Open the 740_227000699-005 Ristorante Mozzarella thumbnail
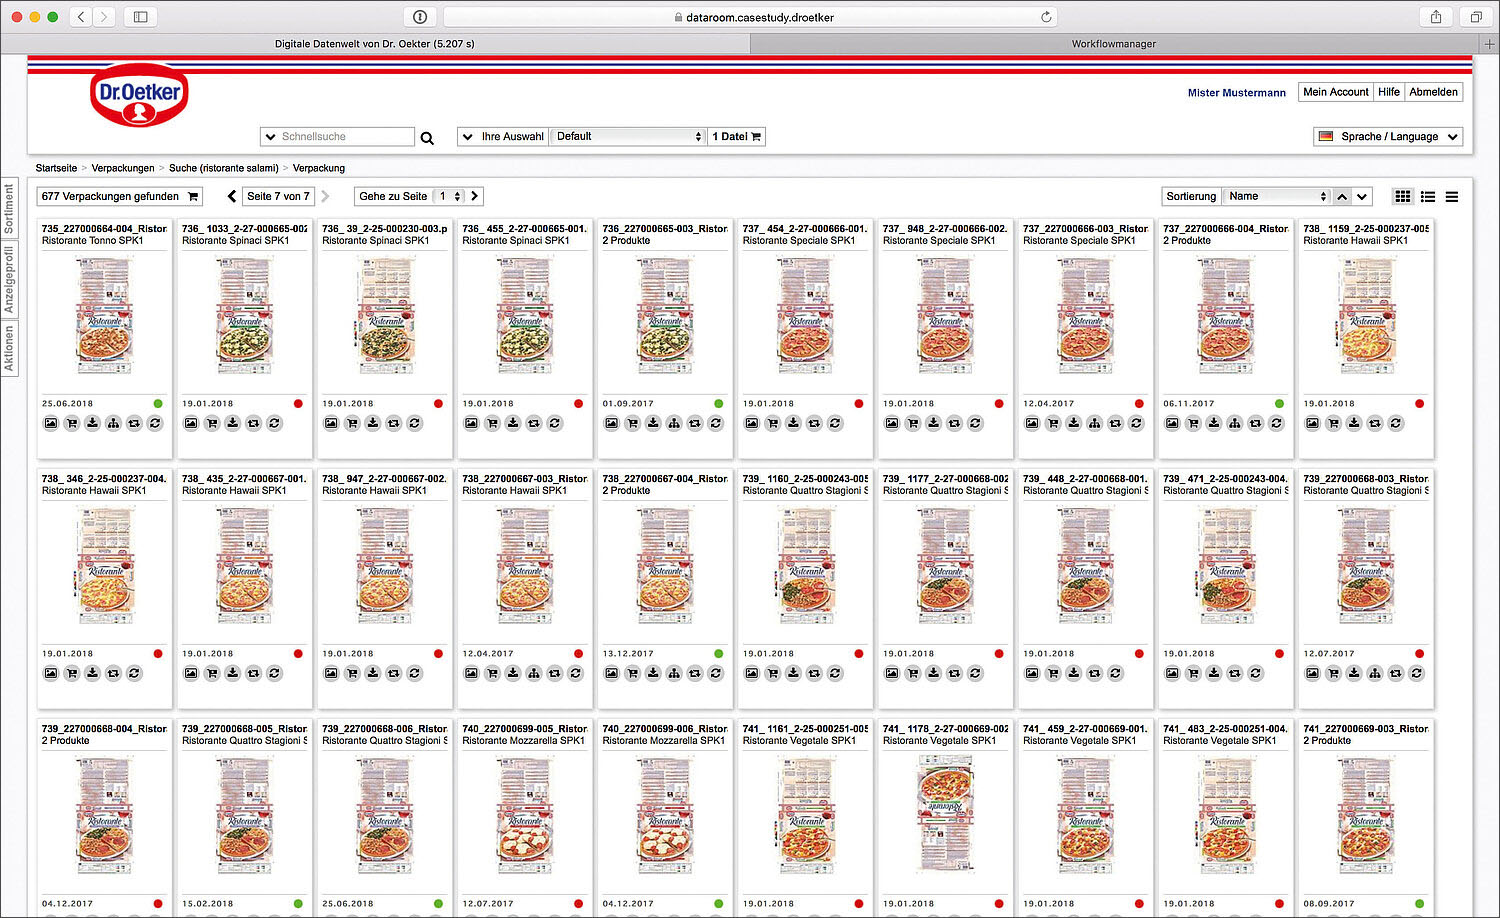The image size is (1500, 918). (525, 816)
